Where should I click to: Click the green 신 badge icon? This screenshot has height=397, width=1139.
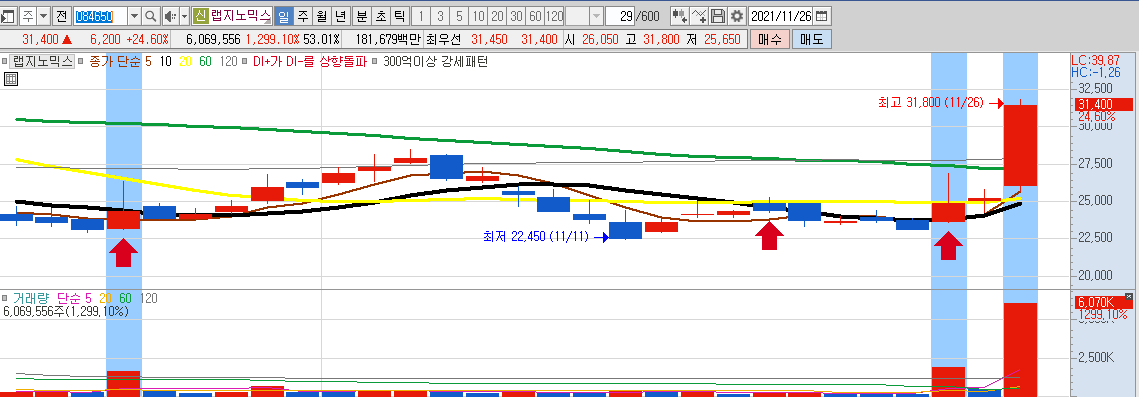200,15
